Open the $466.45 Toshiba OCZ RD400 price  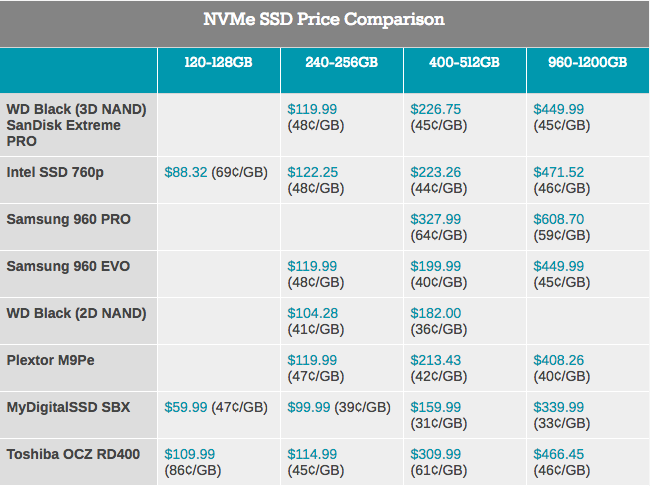(x=559, y=454)
